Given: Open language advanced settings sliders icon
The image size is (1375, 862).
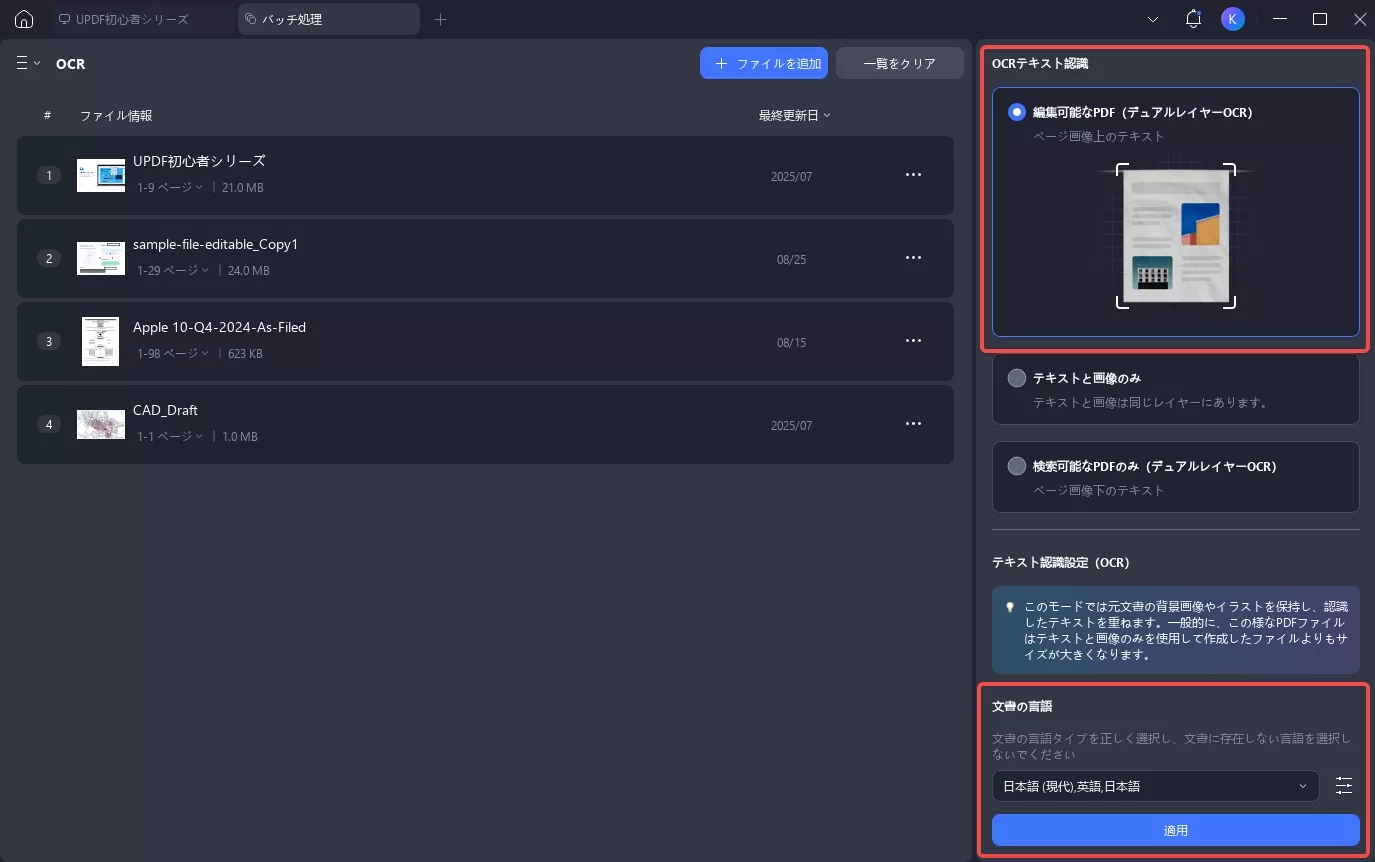Looking at the screenshot, I should tap(1344, 786).
